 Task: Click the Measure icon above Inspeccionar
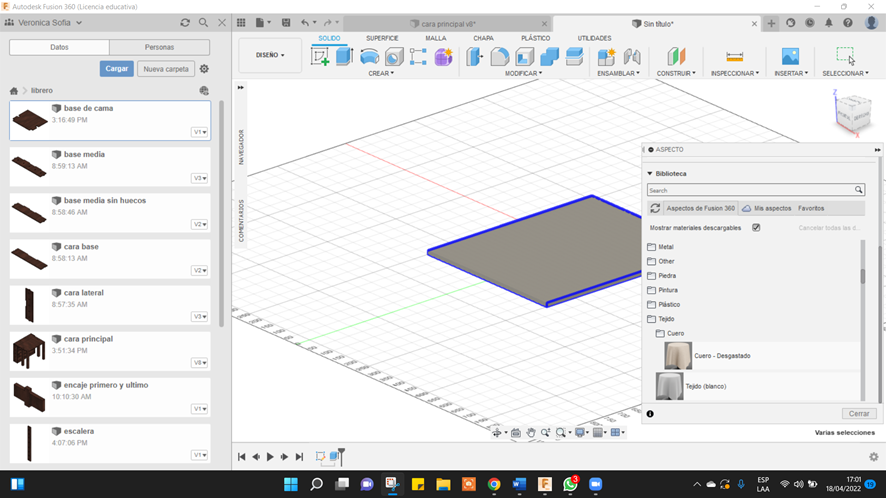pyautogui.click(x=734, y=57)
